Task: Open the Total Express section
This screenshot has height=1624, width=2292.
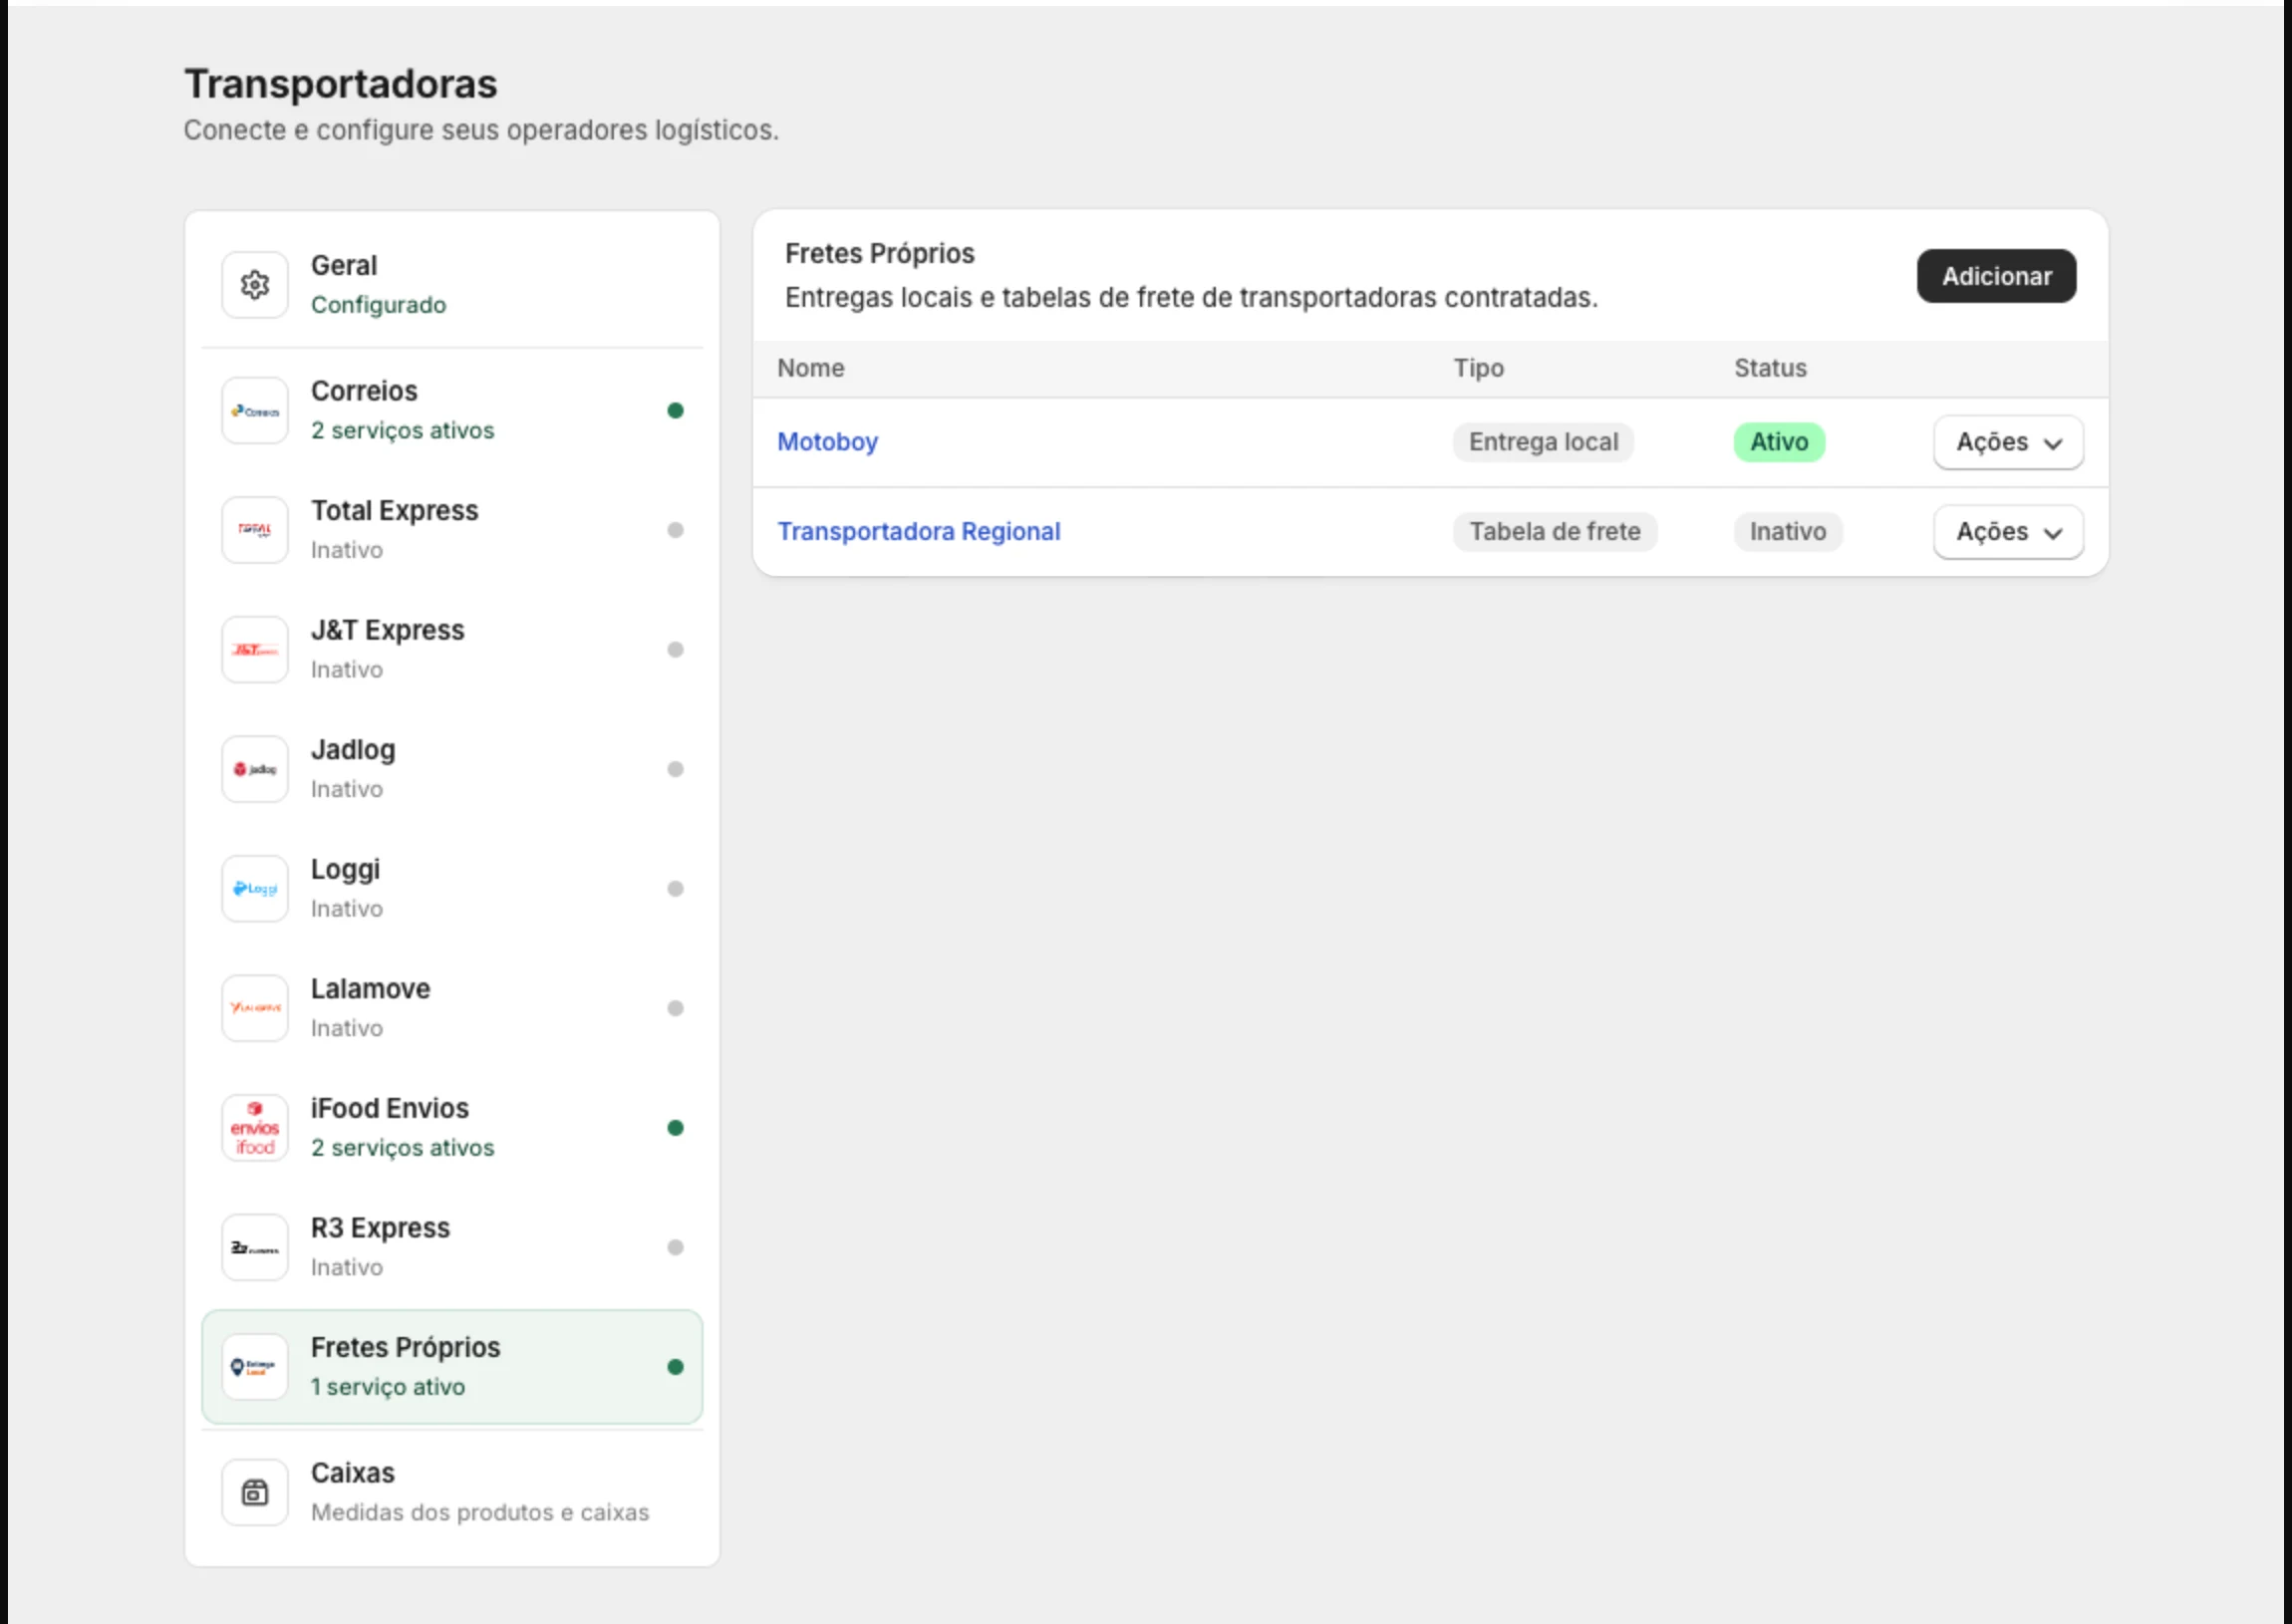Action: [452, 530]
